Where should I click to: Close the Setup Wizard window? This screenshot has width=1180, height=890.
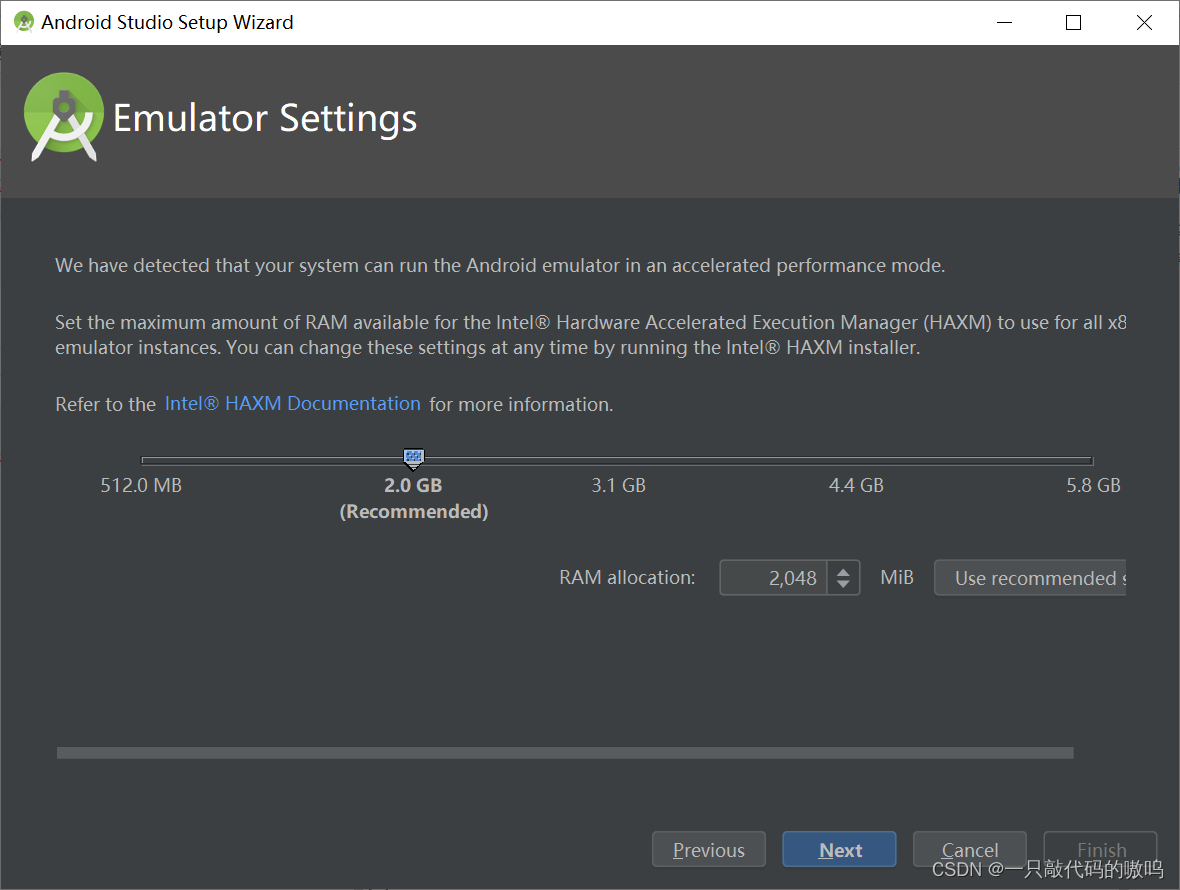point(1144,23)
